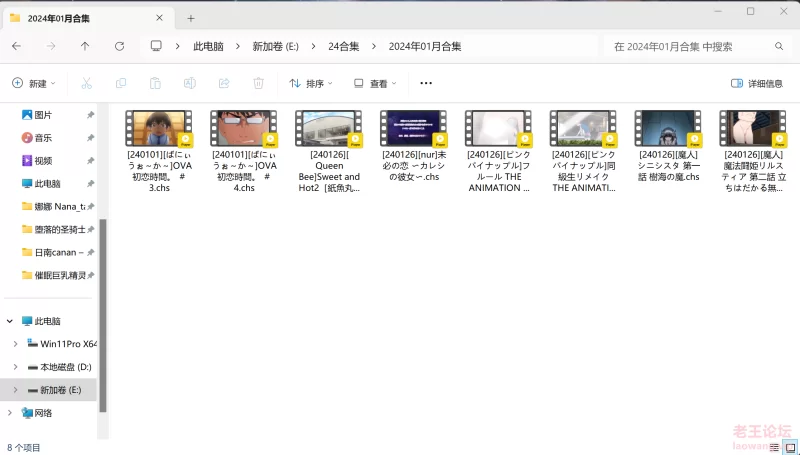This screenshot has height=455, width=800.
Task: Click the Share icon in toolbar
Action: (x=224, y=84)
